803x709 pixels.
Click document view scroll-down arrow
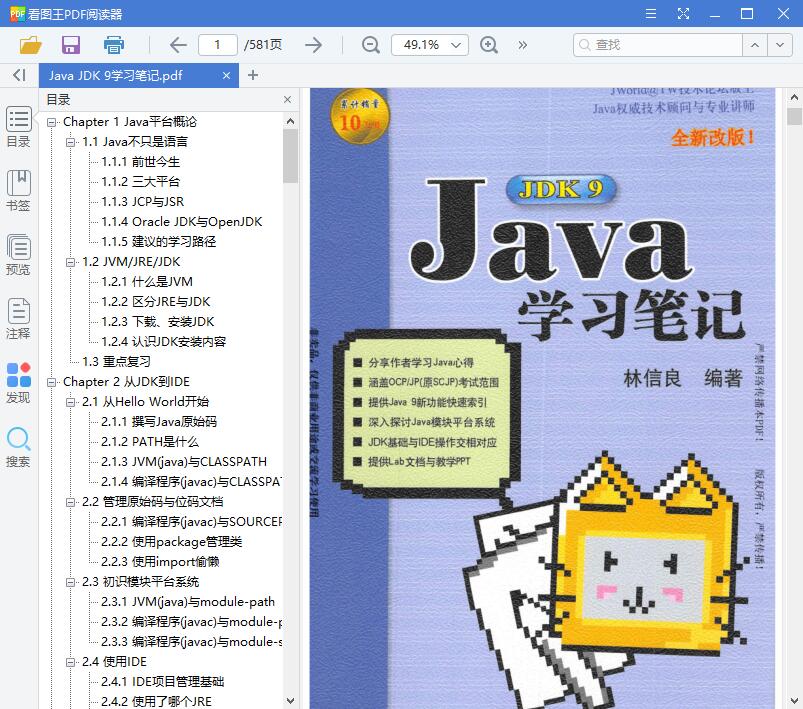(x=794, y=700)
